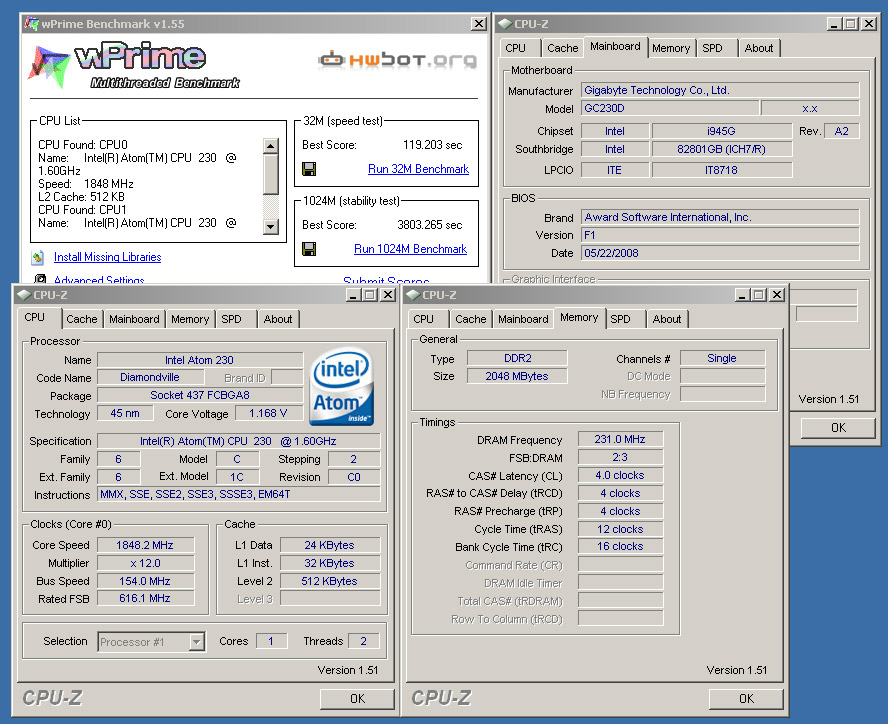This screenshot has height=724, width=888.
Task: Click the Manufacturer Gigabyte Technology field
Action: pos(720,90)
